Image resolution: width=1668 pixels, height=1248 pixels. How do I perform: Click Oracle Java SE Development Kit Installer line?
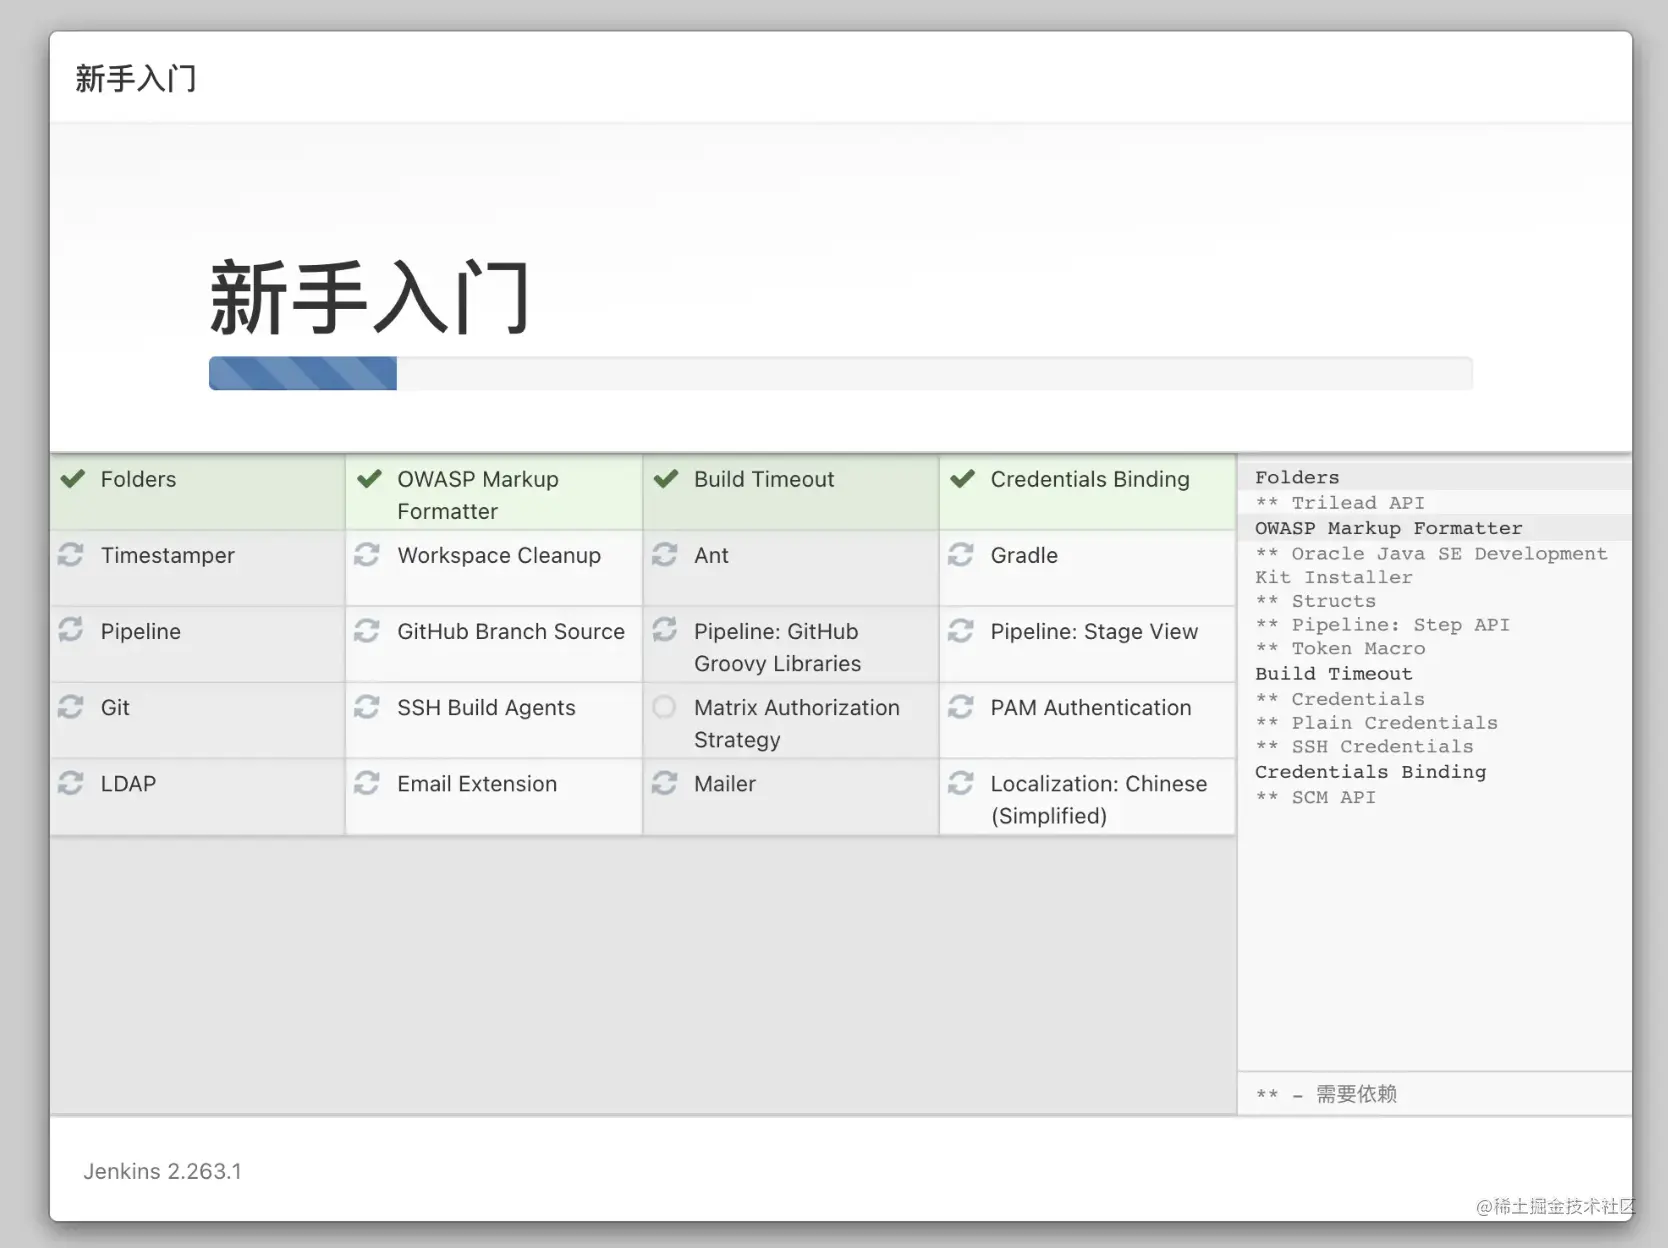coord(1432,565)
